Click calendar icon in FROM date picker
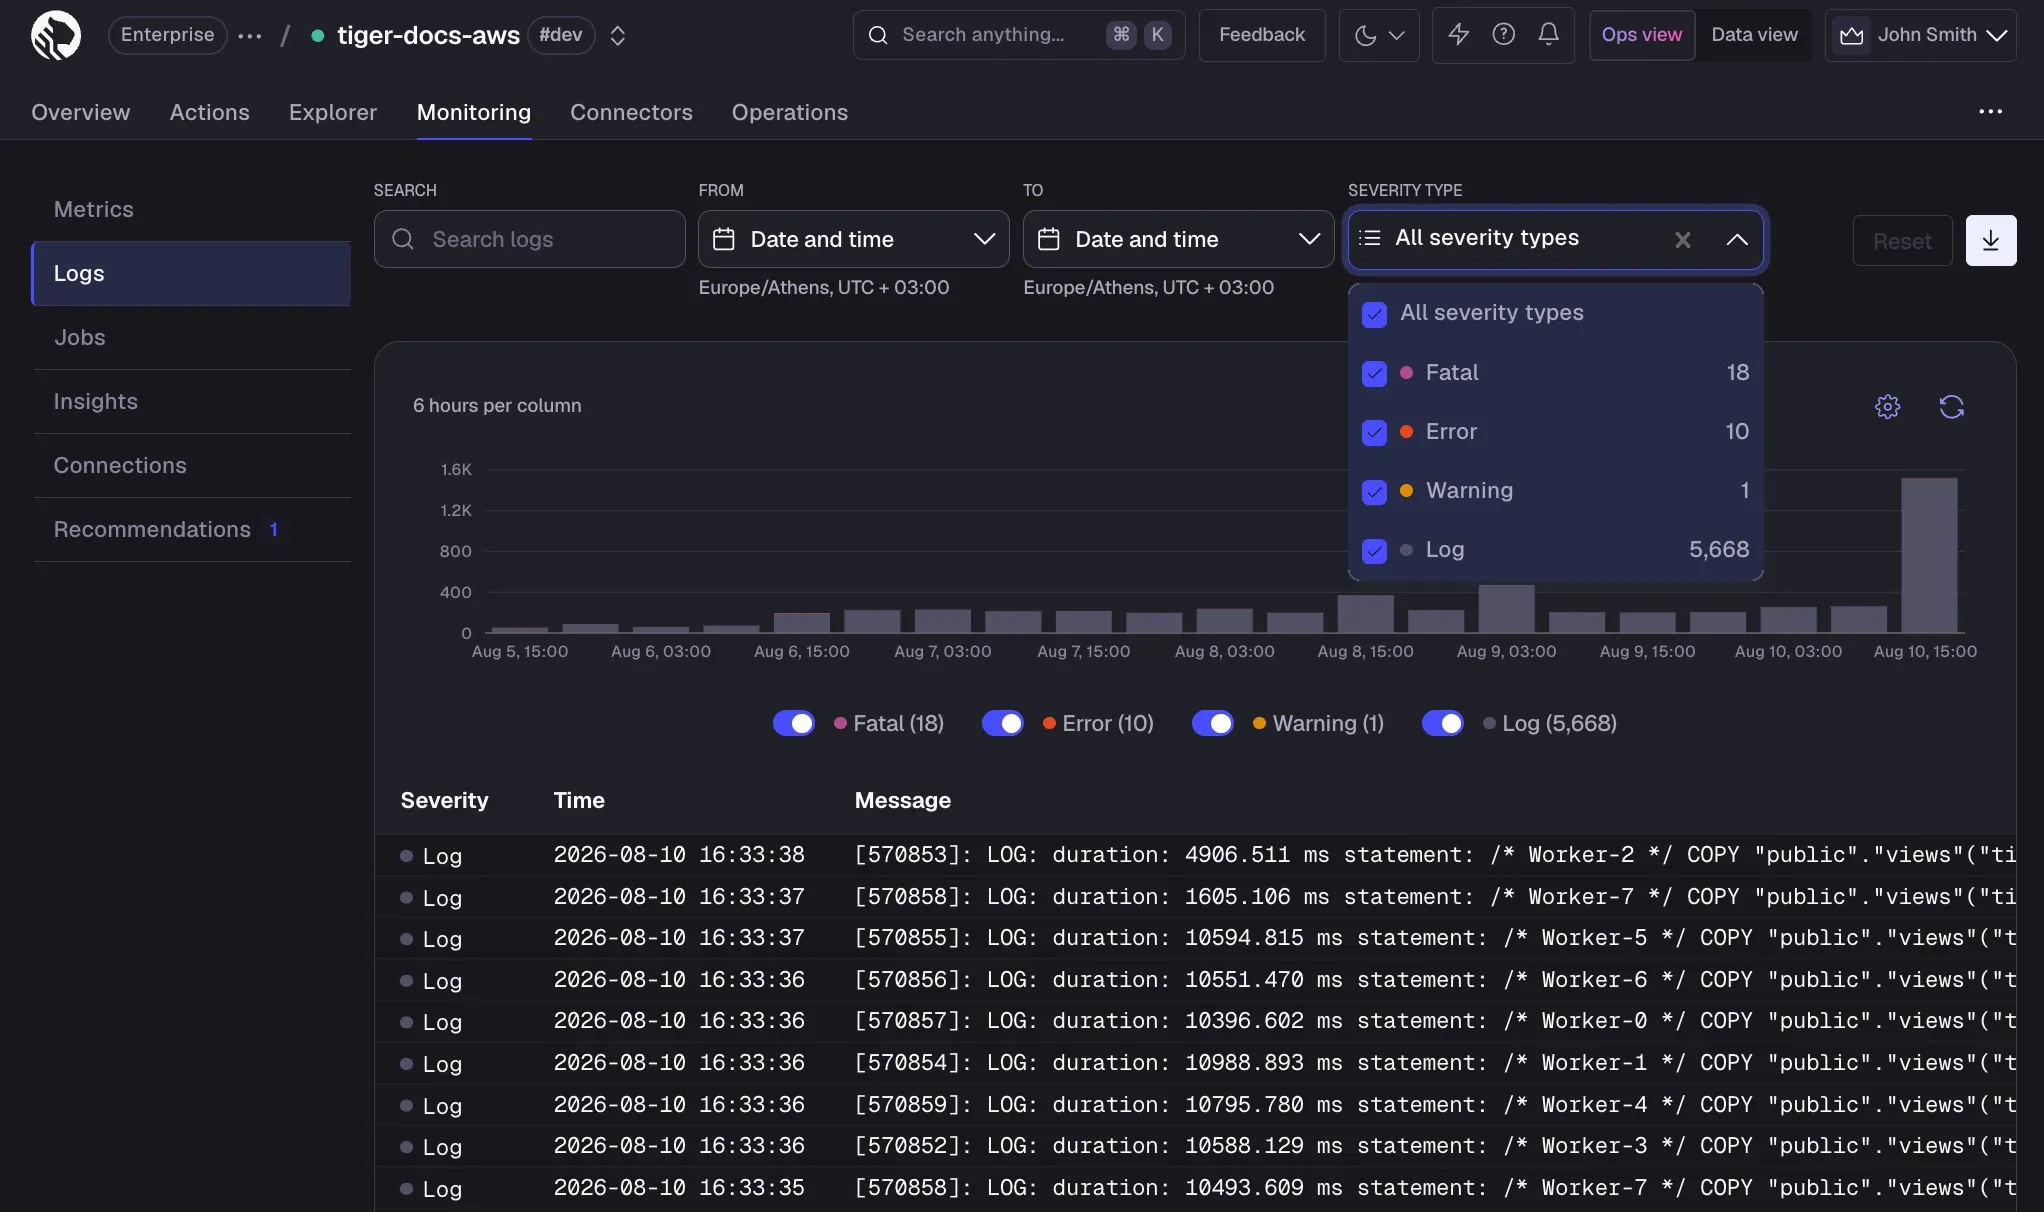This screenshot has height=1212, width=2044. pos(724,239)
